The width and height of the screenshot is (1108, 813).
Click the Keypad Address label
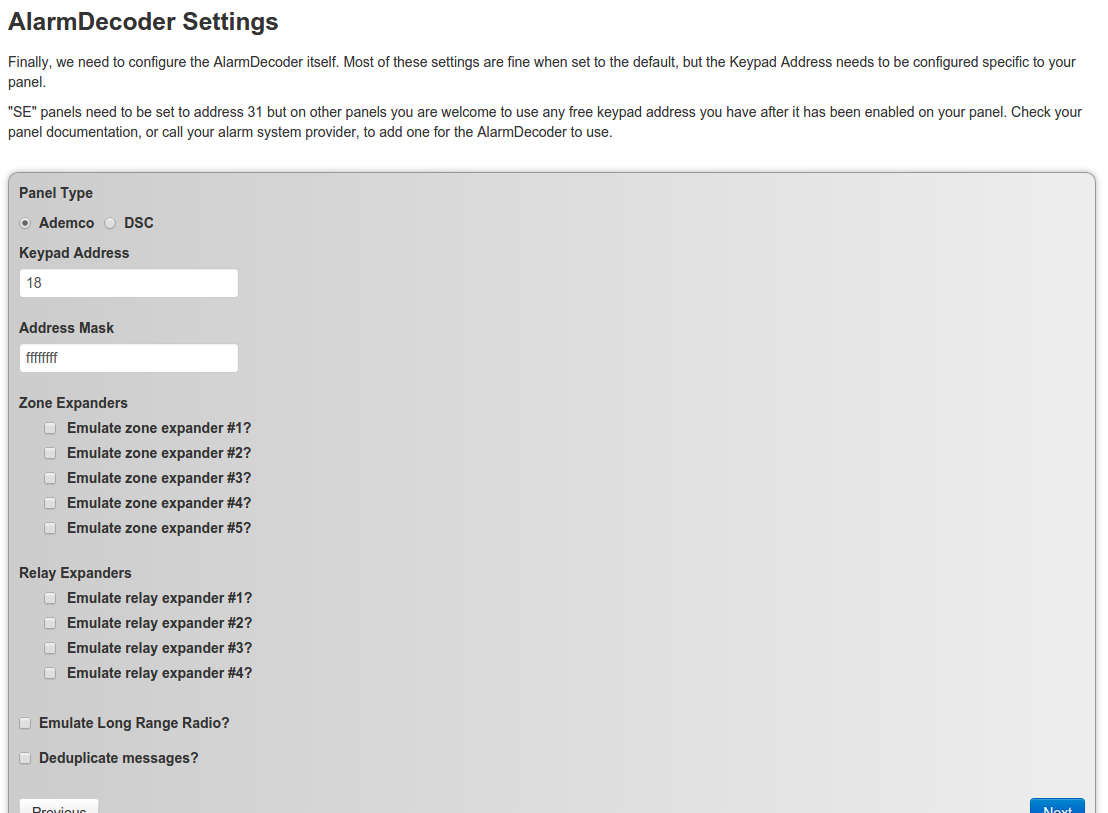74,253
